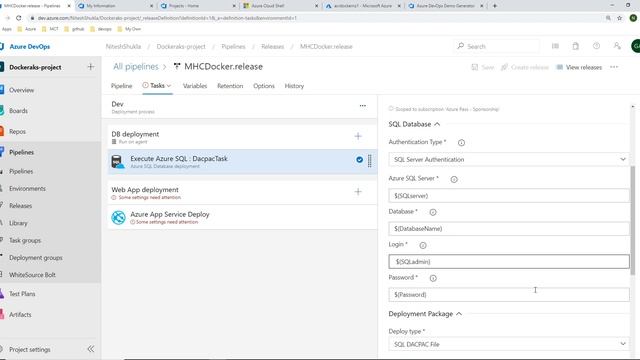Switch to the Options tab
This screenshot has width=640, height=360.
[264, 86]
